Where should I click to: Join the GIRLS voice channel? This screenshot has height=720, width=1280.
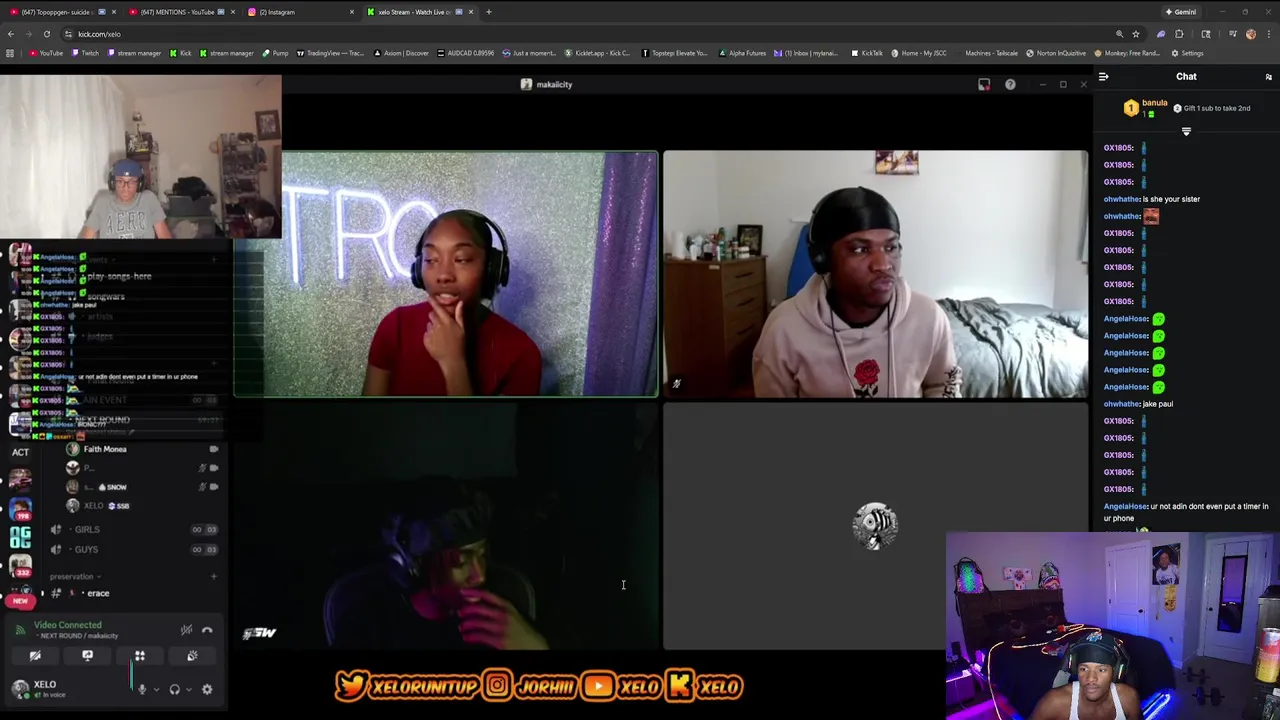point(87,529)
